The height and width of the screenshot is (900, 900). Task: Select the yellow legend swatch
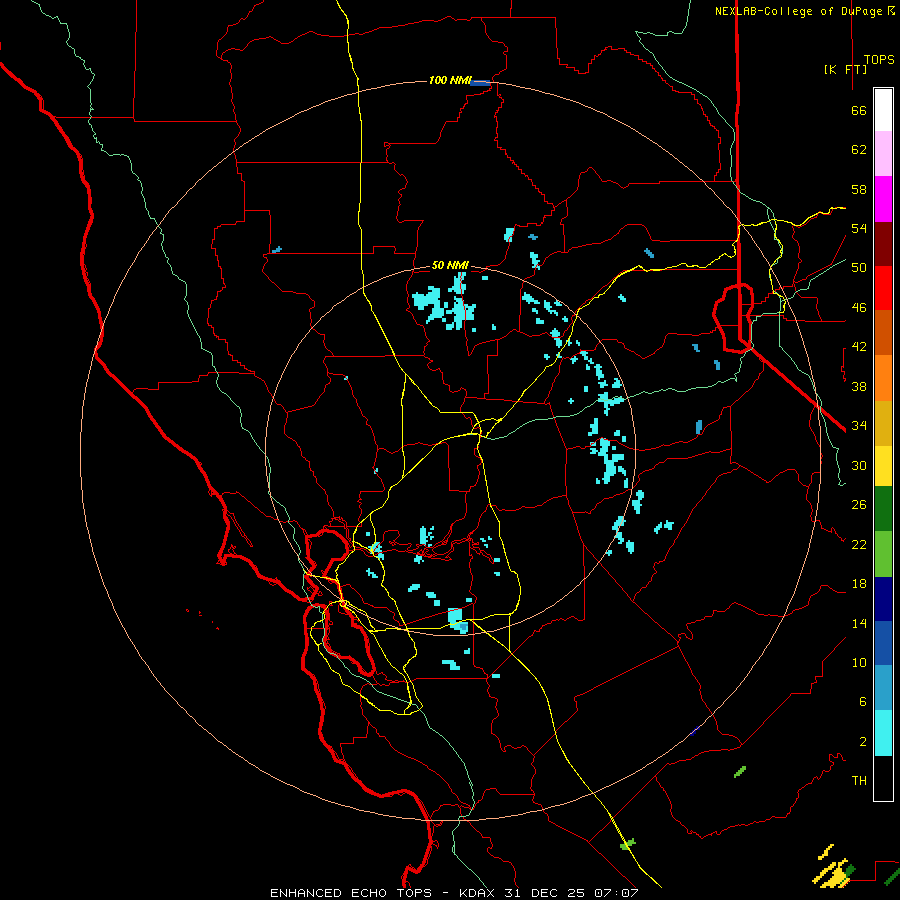pos(883,466)
